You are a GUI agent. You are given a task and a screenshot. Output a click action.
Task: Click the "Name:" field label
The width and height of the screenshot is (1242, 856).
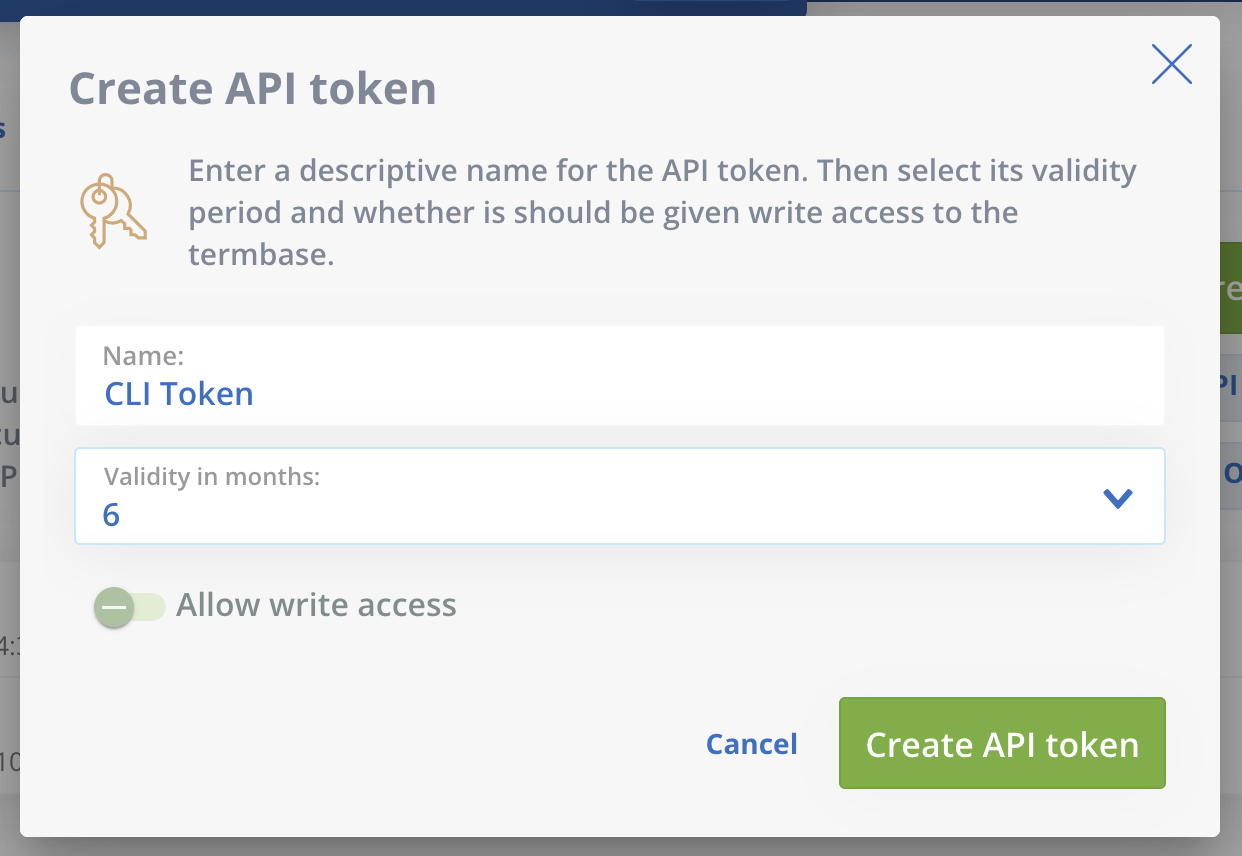coord(143,355)
